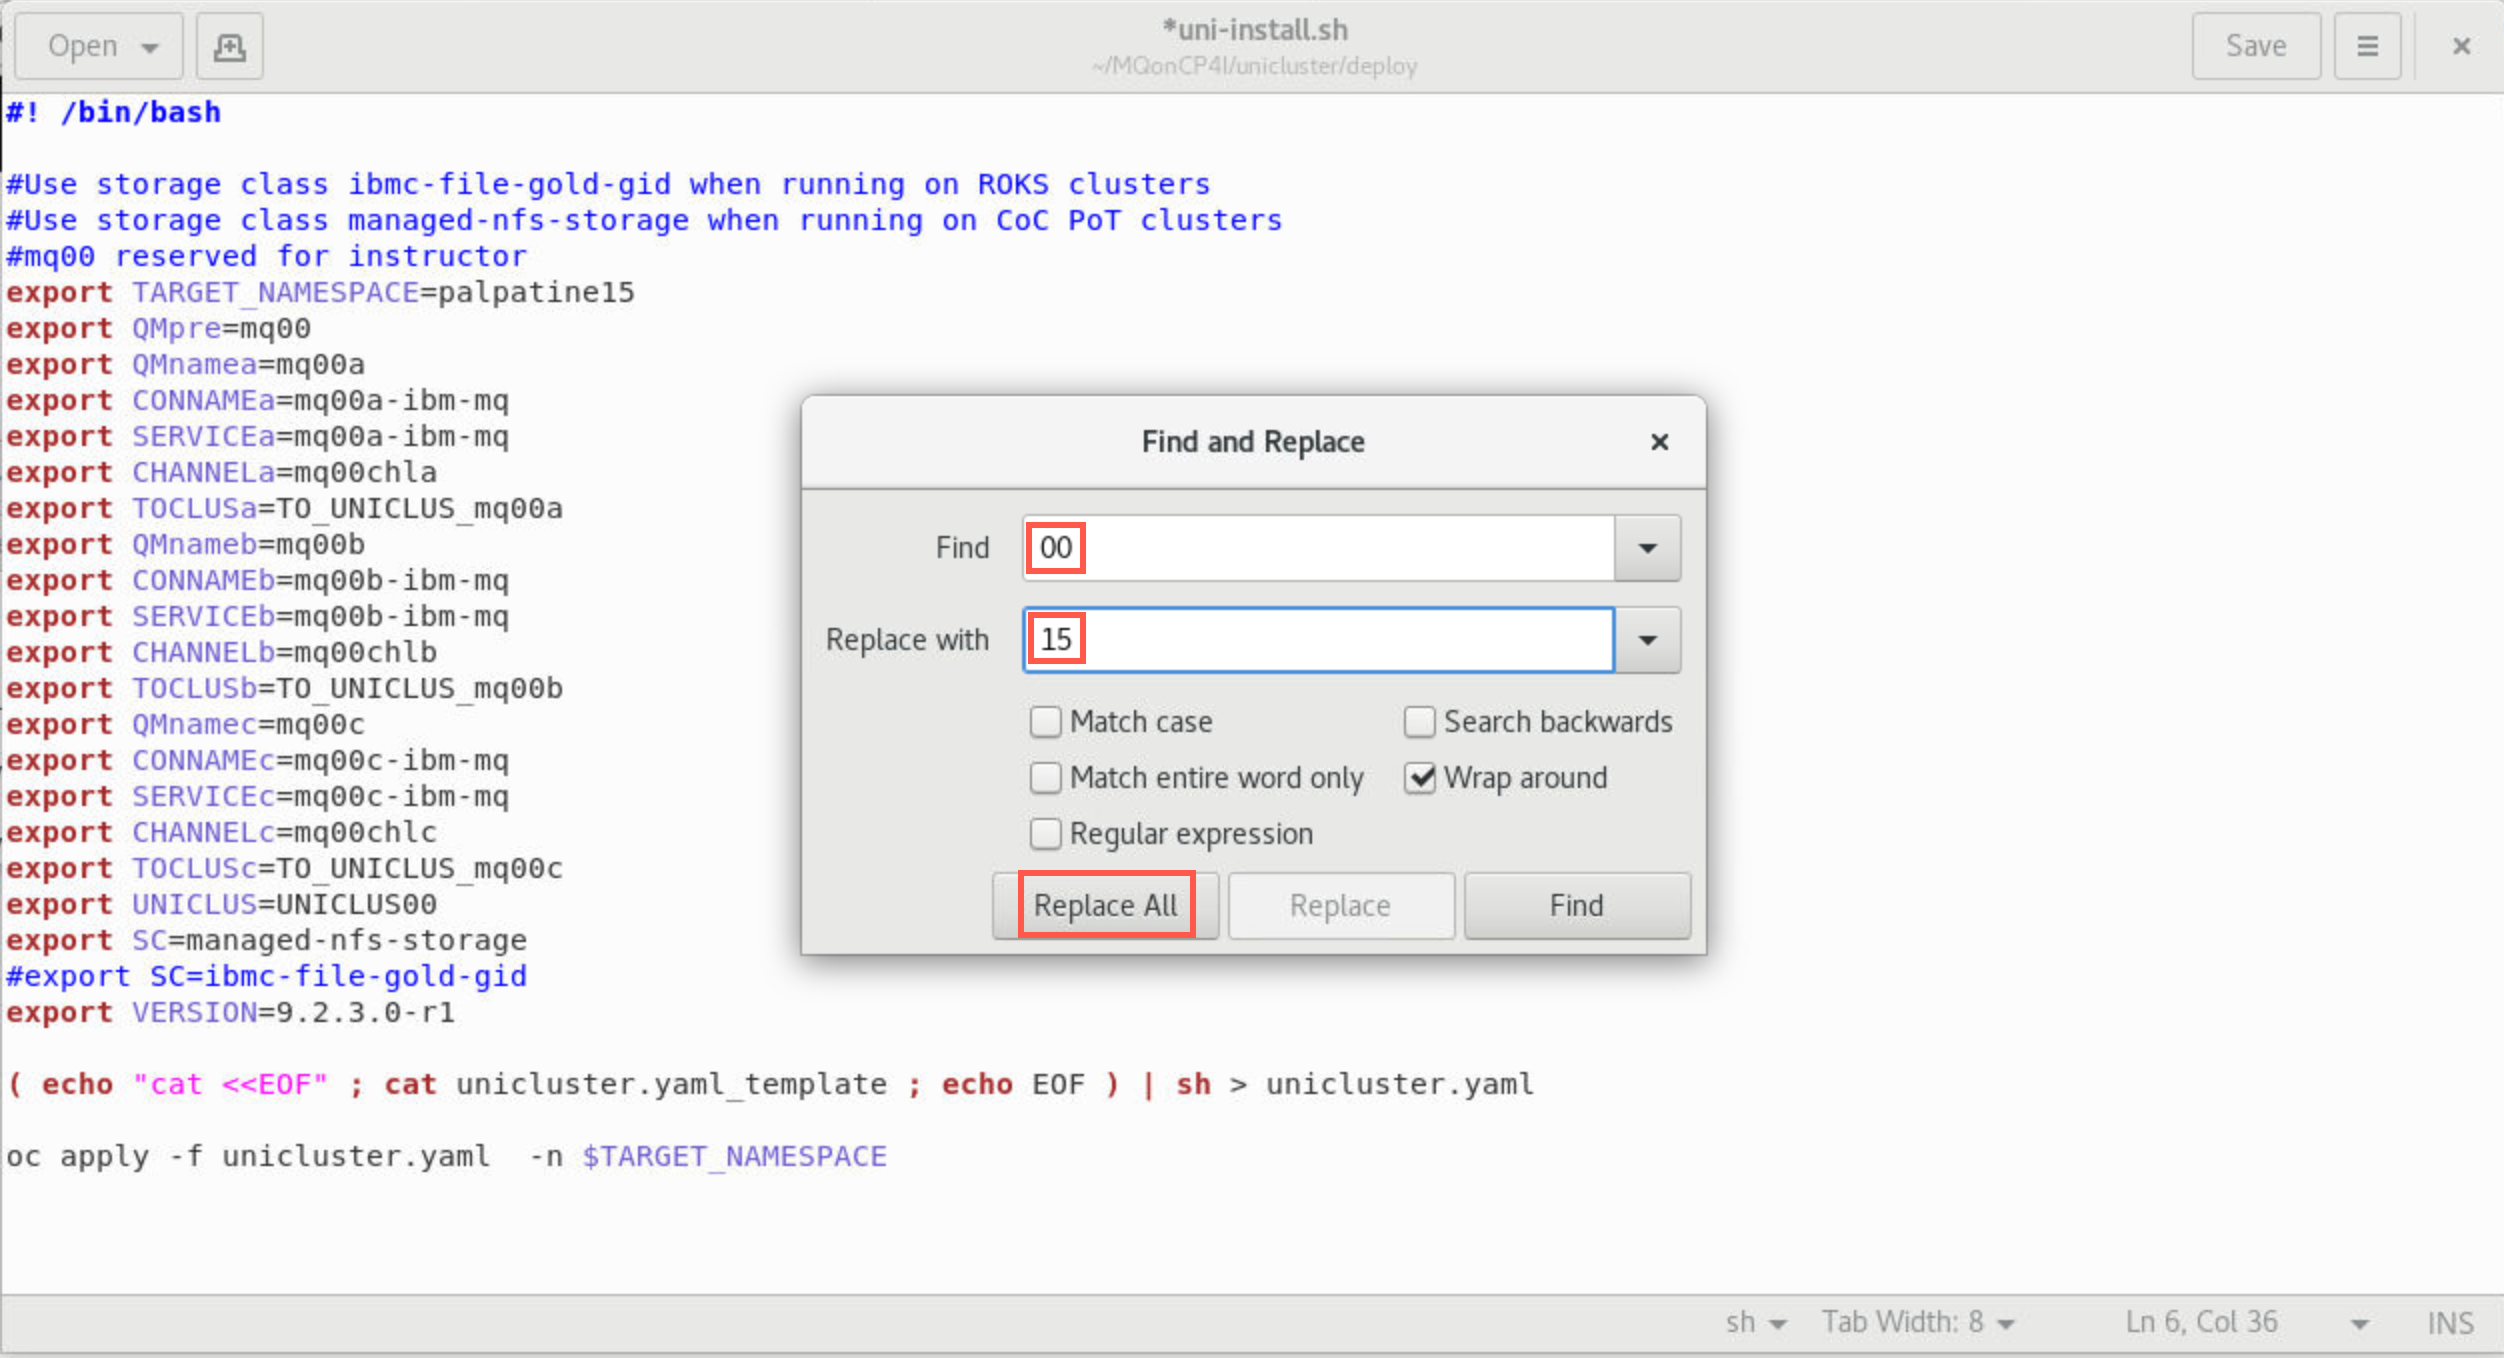Show Replace with history dropdown arrow
This screenshot has width=2504, height=1358.
[x=1647, y=640]
